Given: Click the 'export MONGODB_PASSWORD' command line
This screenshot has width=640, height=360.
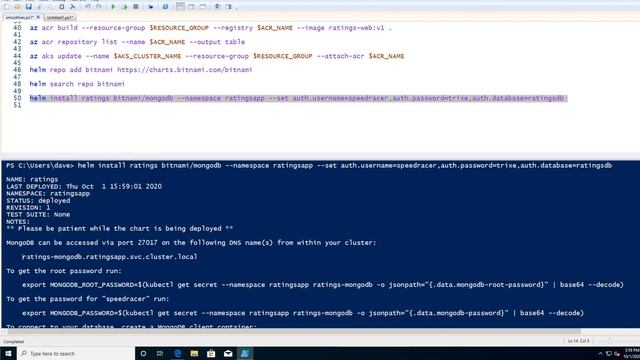Looking at the screenshot, I should [303, 313].
